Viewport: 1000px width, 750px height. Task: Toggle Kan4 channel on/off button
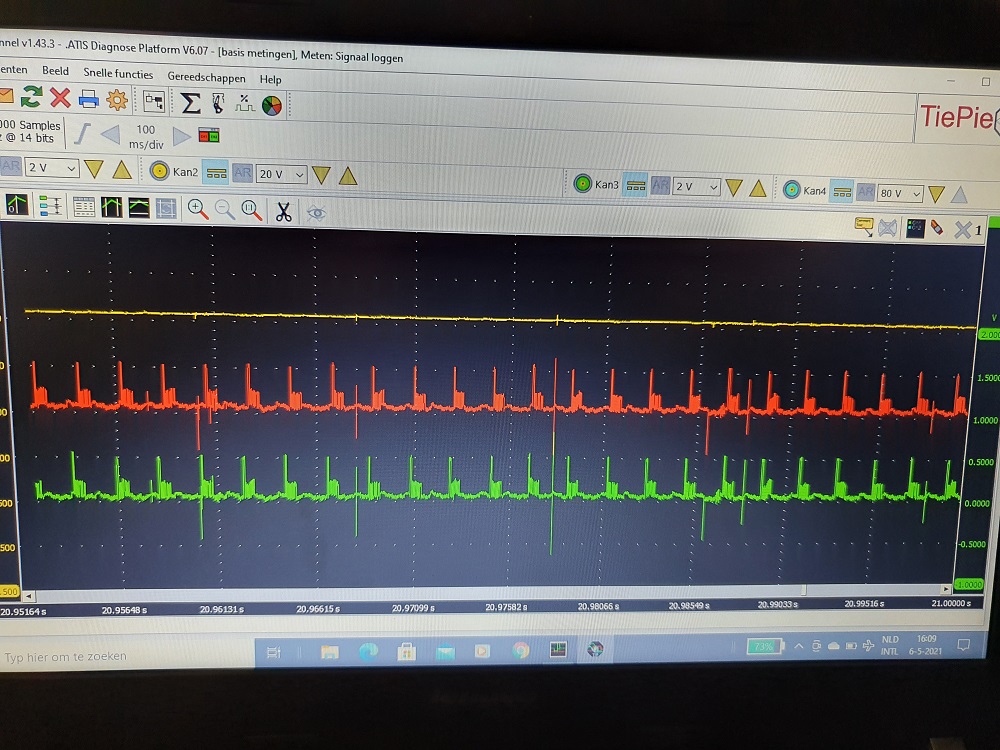[791, 189]
